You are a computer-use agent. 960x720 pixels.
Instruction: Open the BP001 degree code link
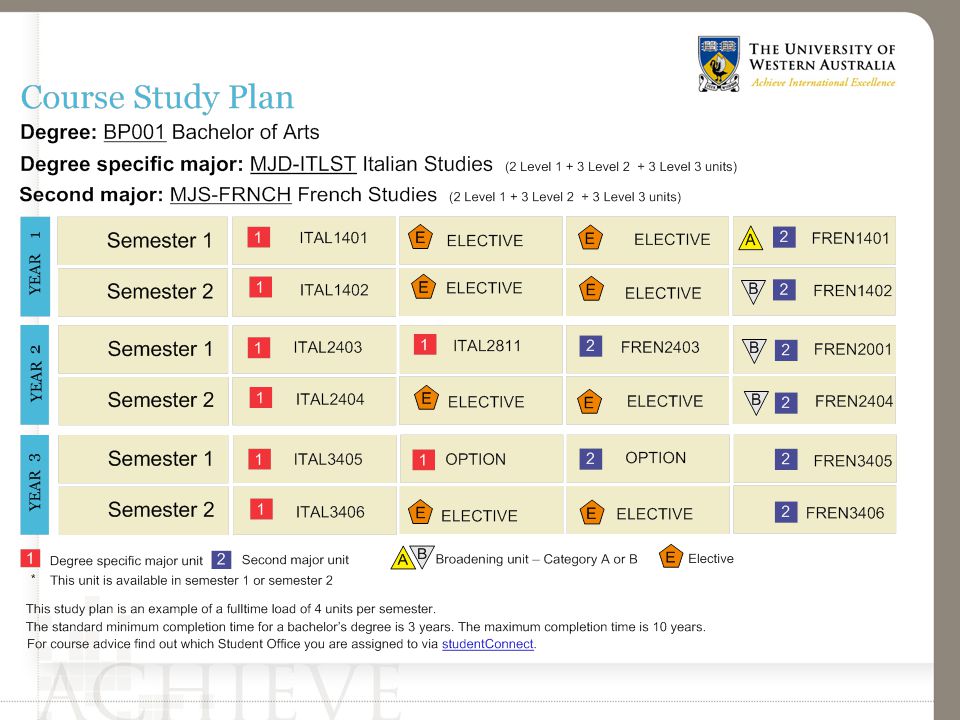135,132
